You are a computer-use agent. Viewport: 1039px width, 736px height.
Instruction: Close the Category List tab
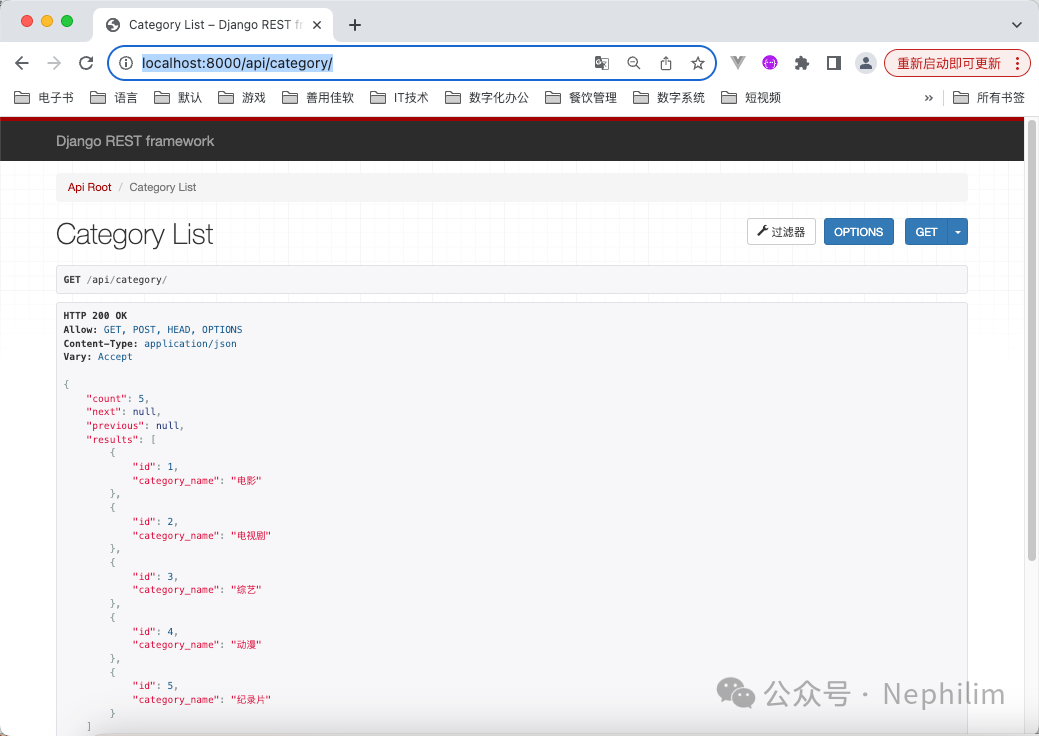point(317,25)
